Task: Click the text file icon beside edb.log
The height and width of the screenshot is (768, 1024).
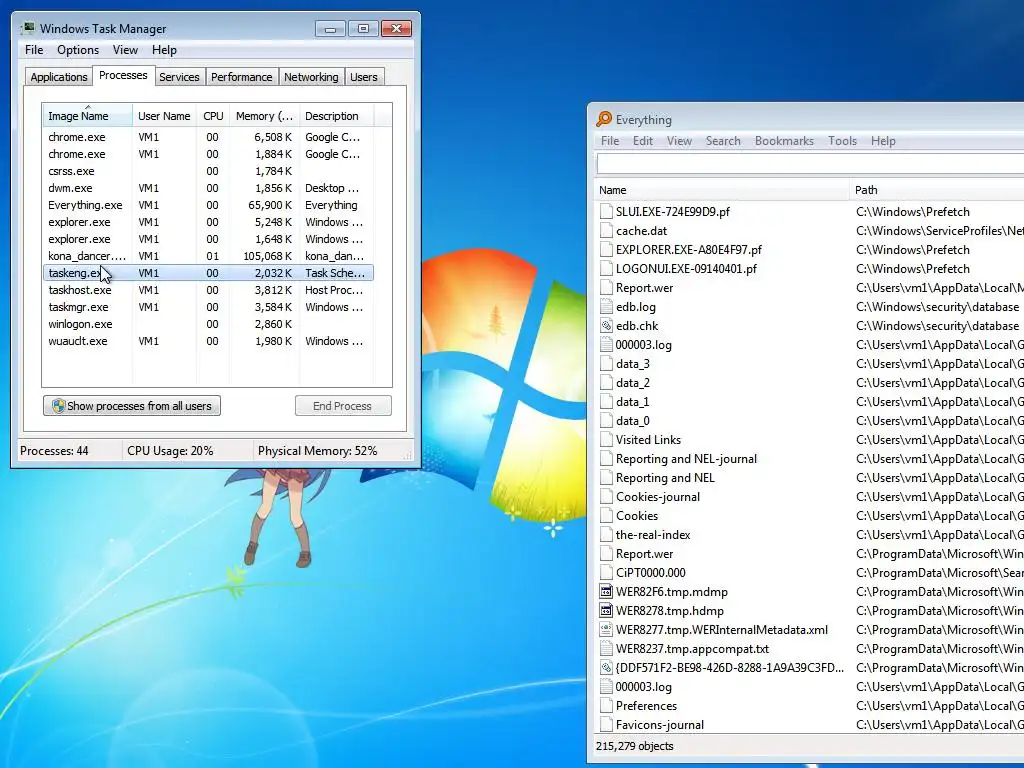Action: (x=606, y=307)
